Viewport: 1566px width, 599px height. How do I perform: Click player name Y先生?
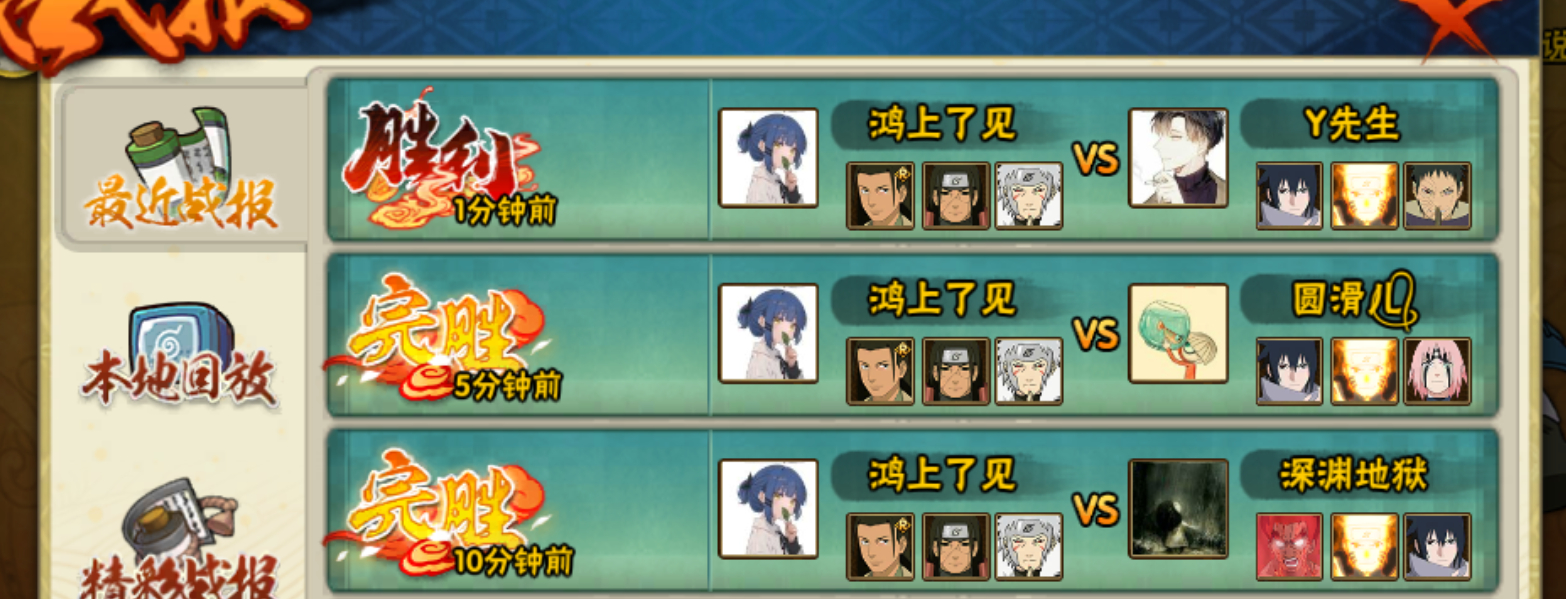[x=1351, y=125]
